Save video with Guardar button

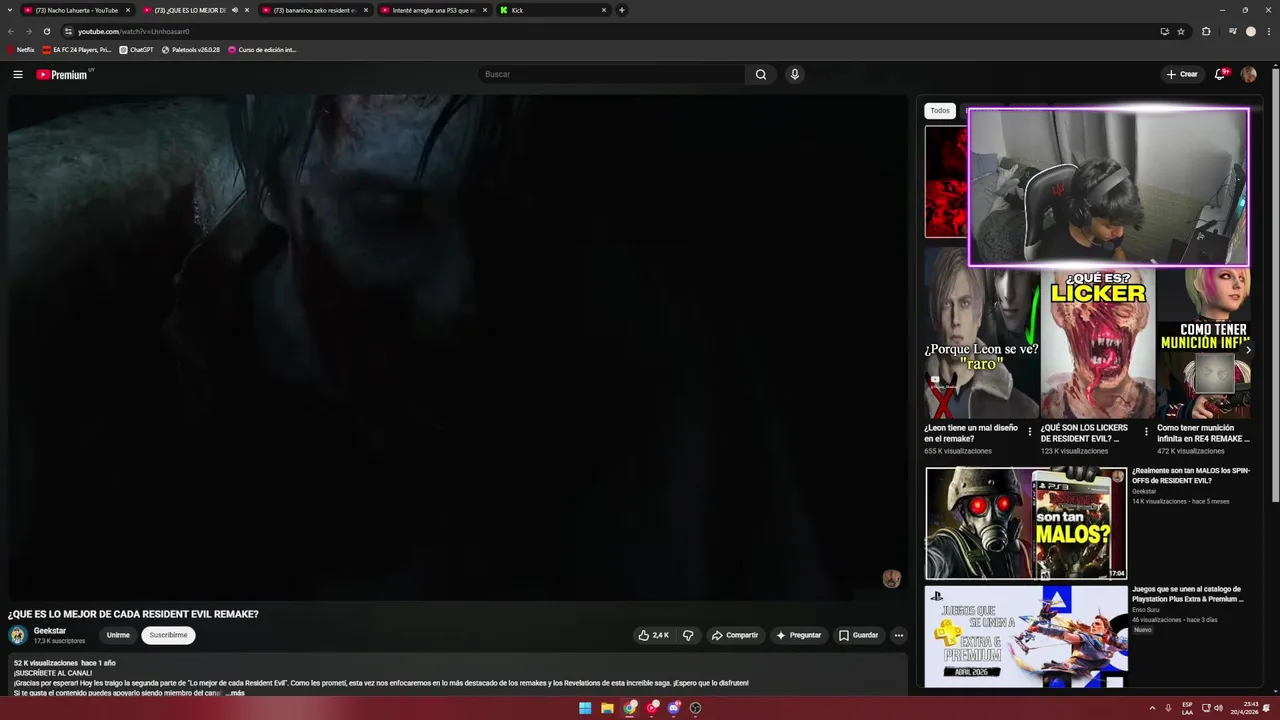[x=858, y=635]
